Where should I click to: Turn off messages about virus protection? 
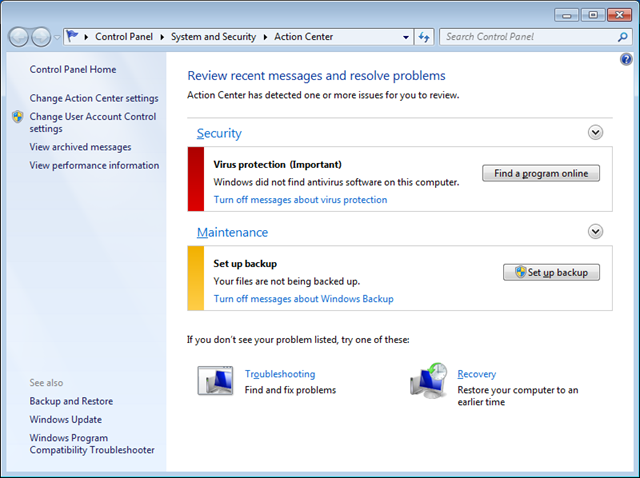(300, 200)
